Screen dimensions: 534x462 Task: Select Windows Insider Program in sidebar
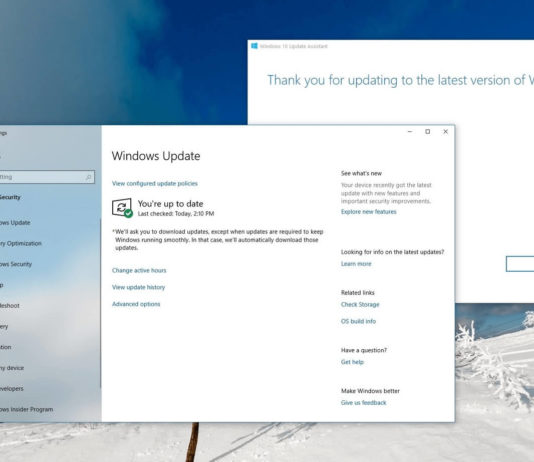(x=27, y=410)
